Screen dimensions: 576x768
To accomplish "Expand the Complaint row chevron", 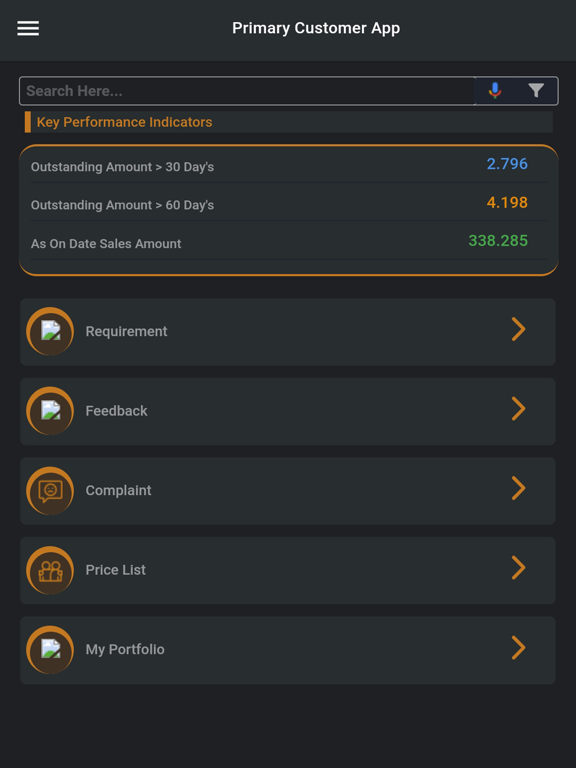I will (x=519, y=488).
